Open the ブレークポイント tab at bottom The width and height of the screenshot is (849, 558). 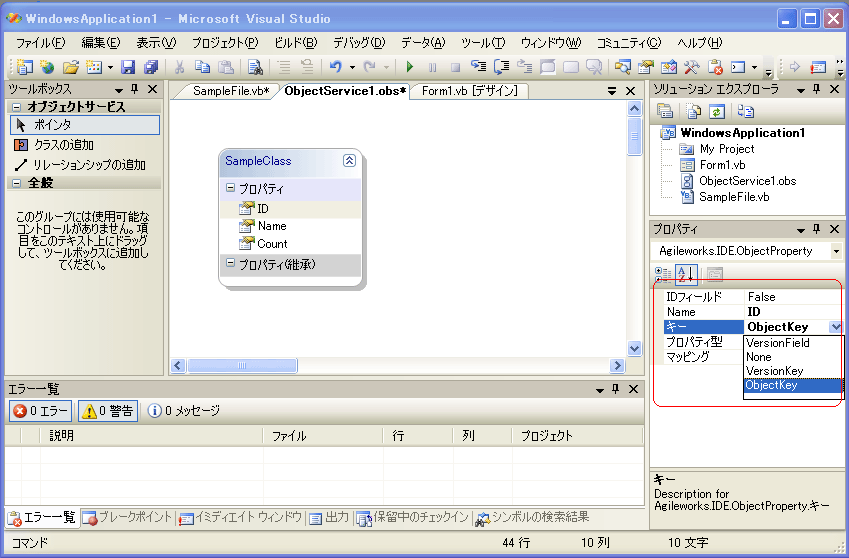coord(127,517)
